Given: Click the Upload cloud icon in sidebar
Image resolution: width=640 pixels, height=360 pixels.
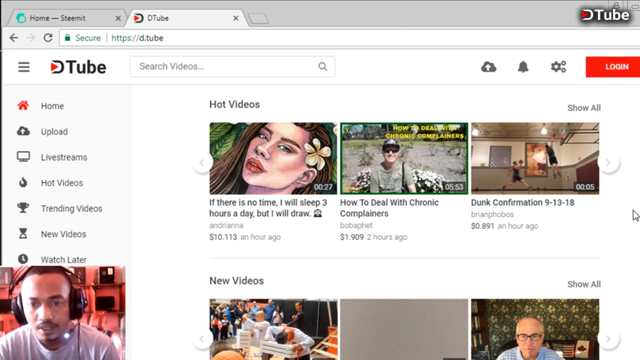Looking at the screenshot, I should pyautogui.click(x=23, y=131).
